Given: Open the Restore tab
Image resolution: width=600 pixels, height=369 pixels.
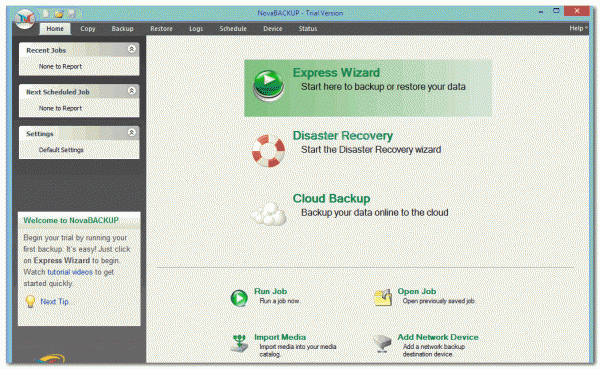Looking at the screenshot, I should (x=161, y=29).
